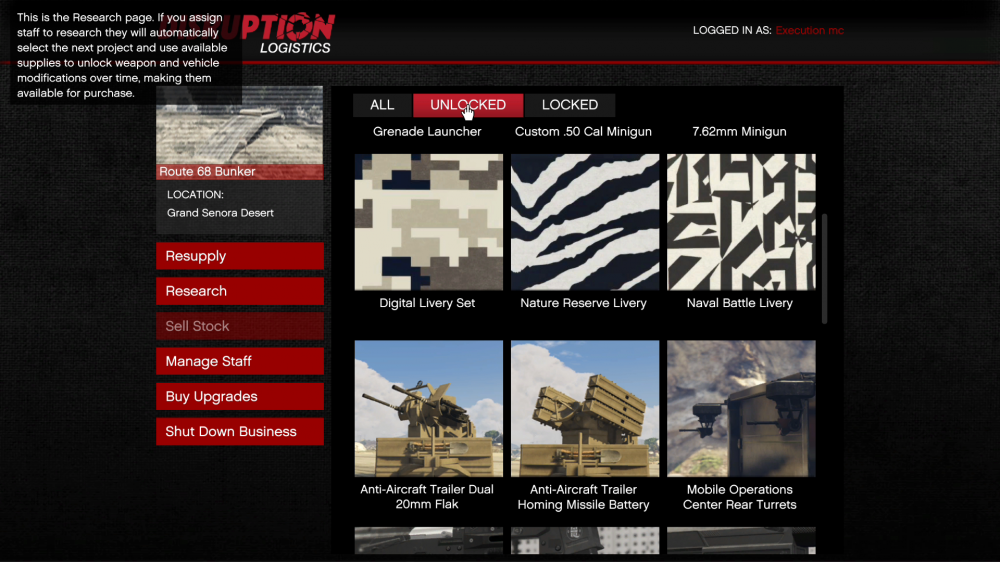Screen dimensions: 1000x562
Task: Select the UNLOCKED filter tab
Action: pyautogui.click(x=468, y=105)
